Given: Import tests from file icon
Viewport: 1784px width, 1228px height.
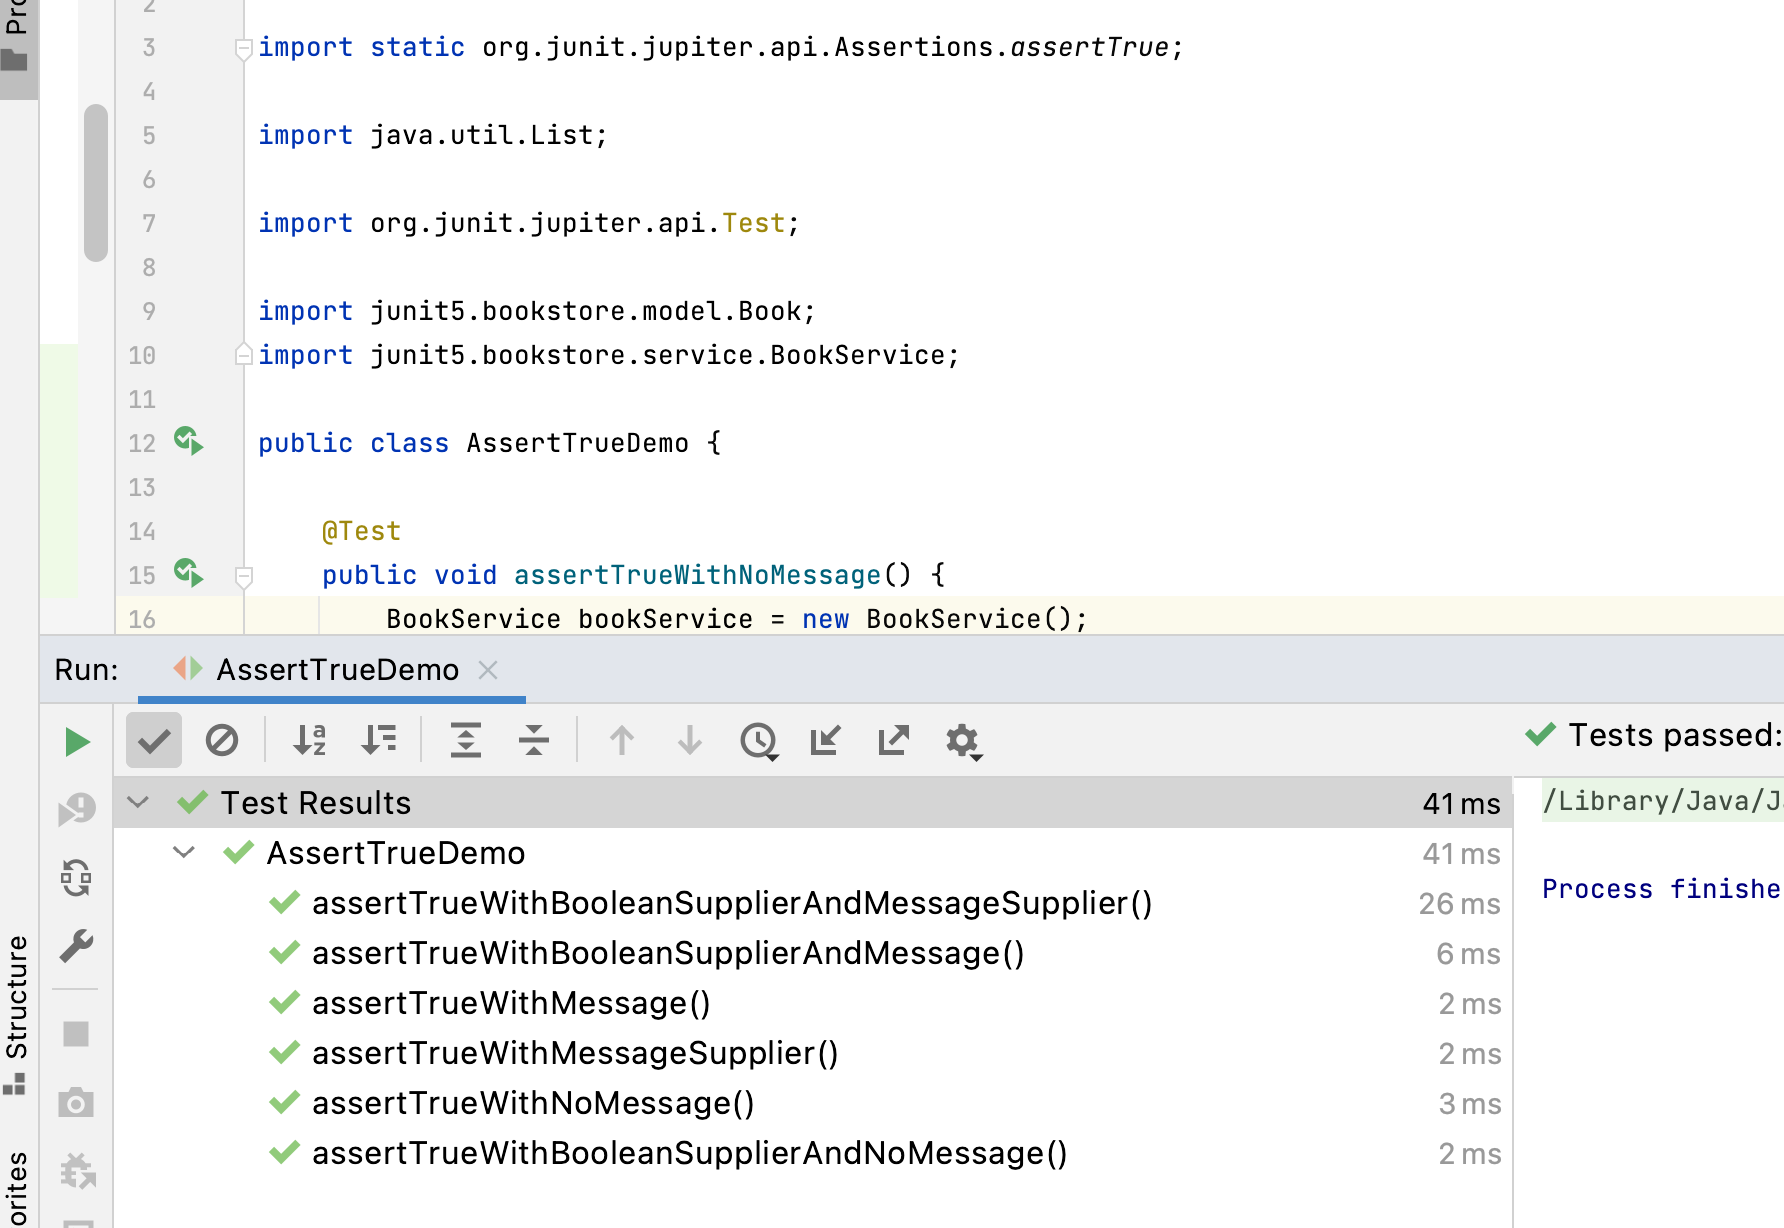Looking at the screenshot, I should (x=824, y=741).
